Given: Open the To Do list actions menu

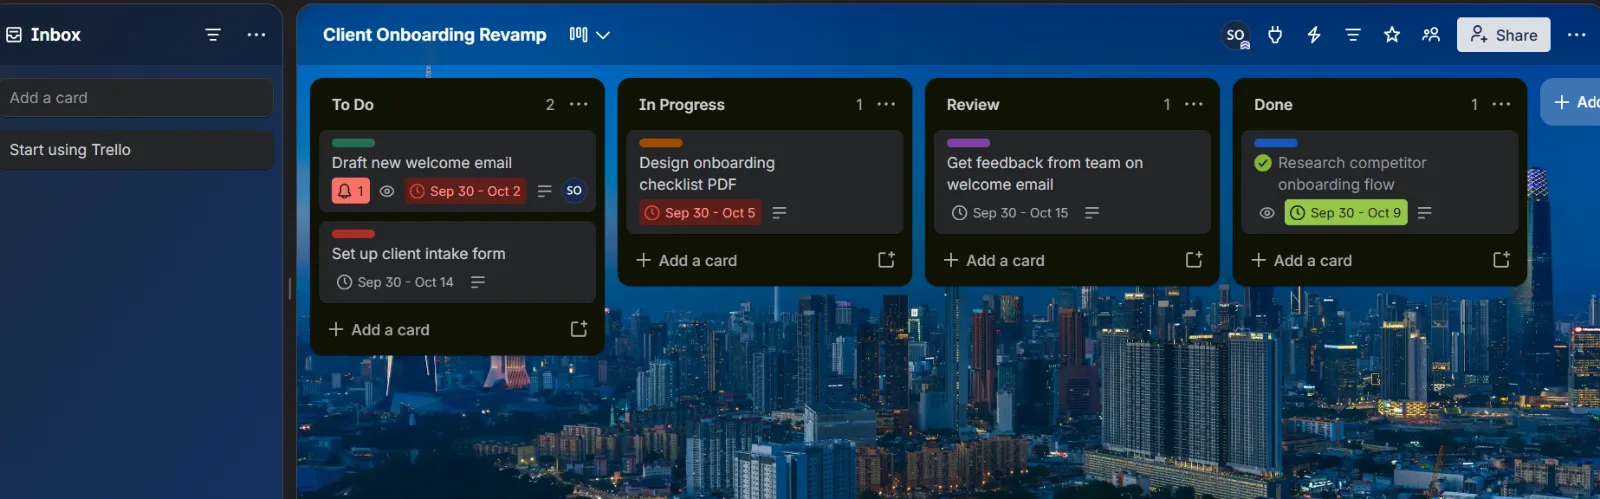Looking at the screenshot, I should [579, 104].
